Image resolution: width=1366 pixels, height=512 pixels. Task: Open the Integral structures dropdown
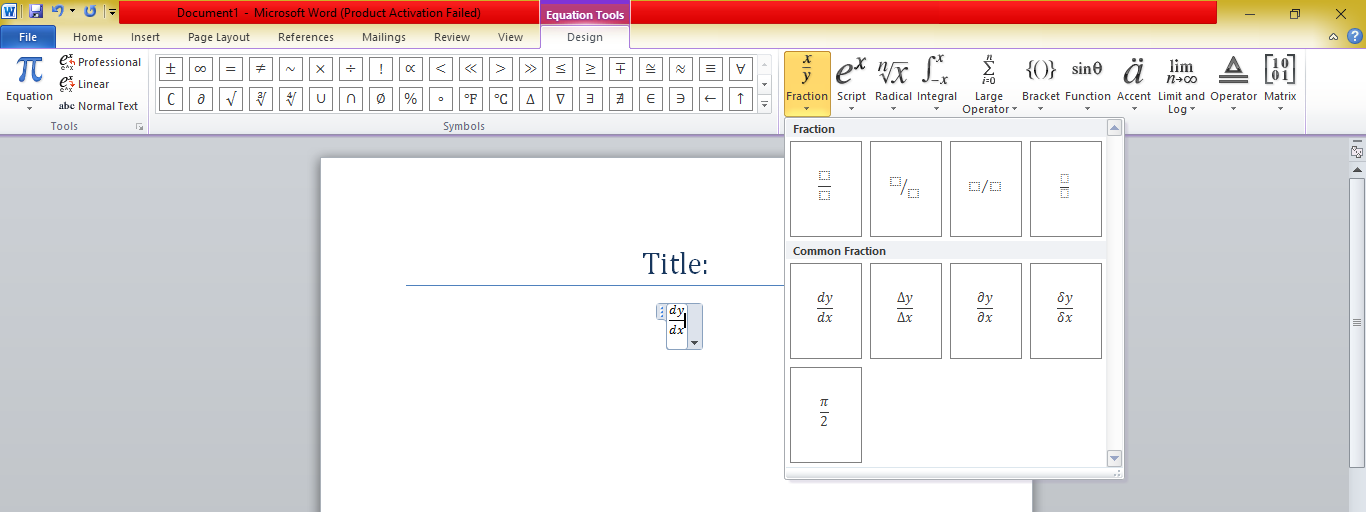point(937,84)
